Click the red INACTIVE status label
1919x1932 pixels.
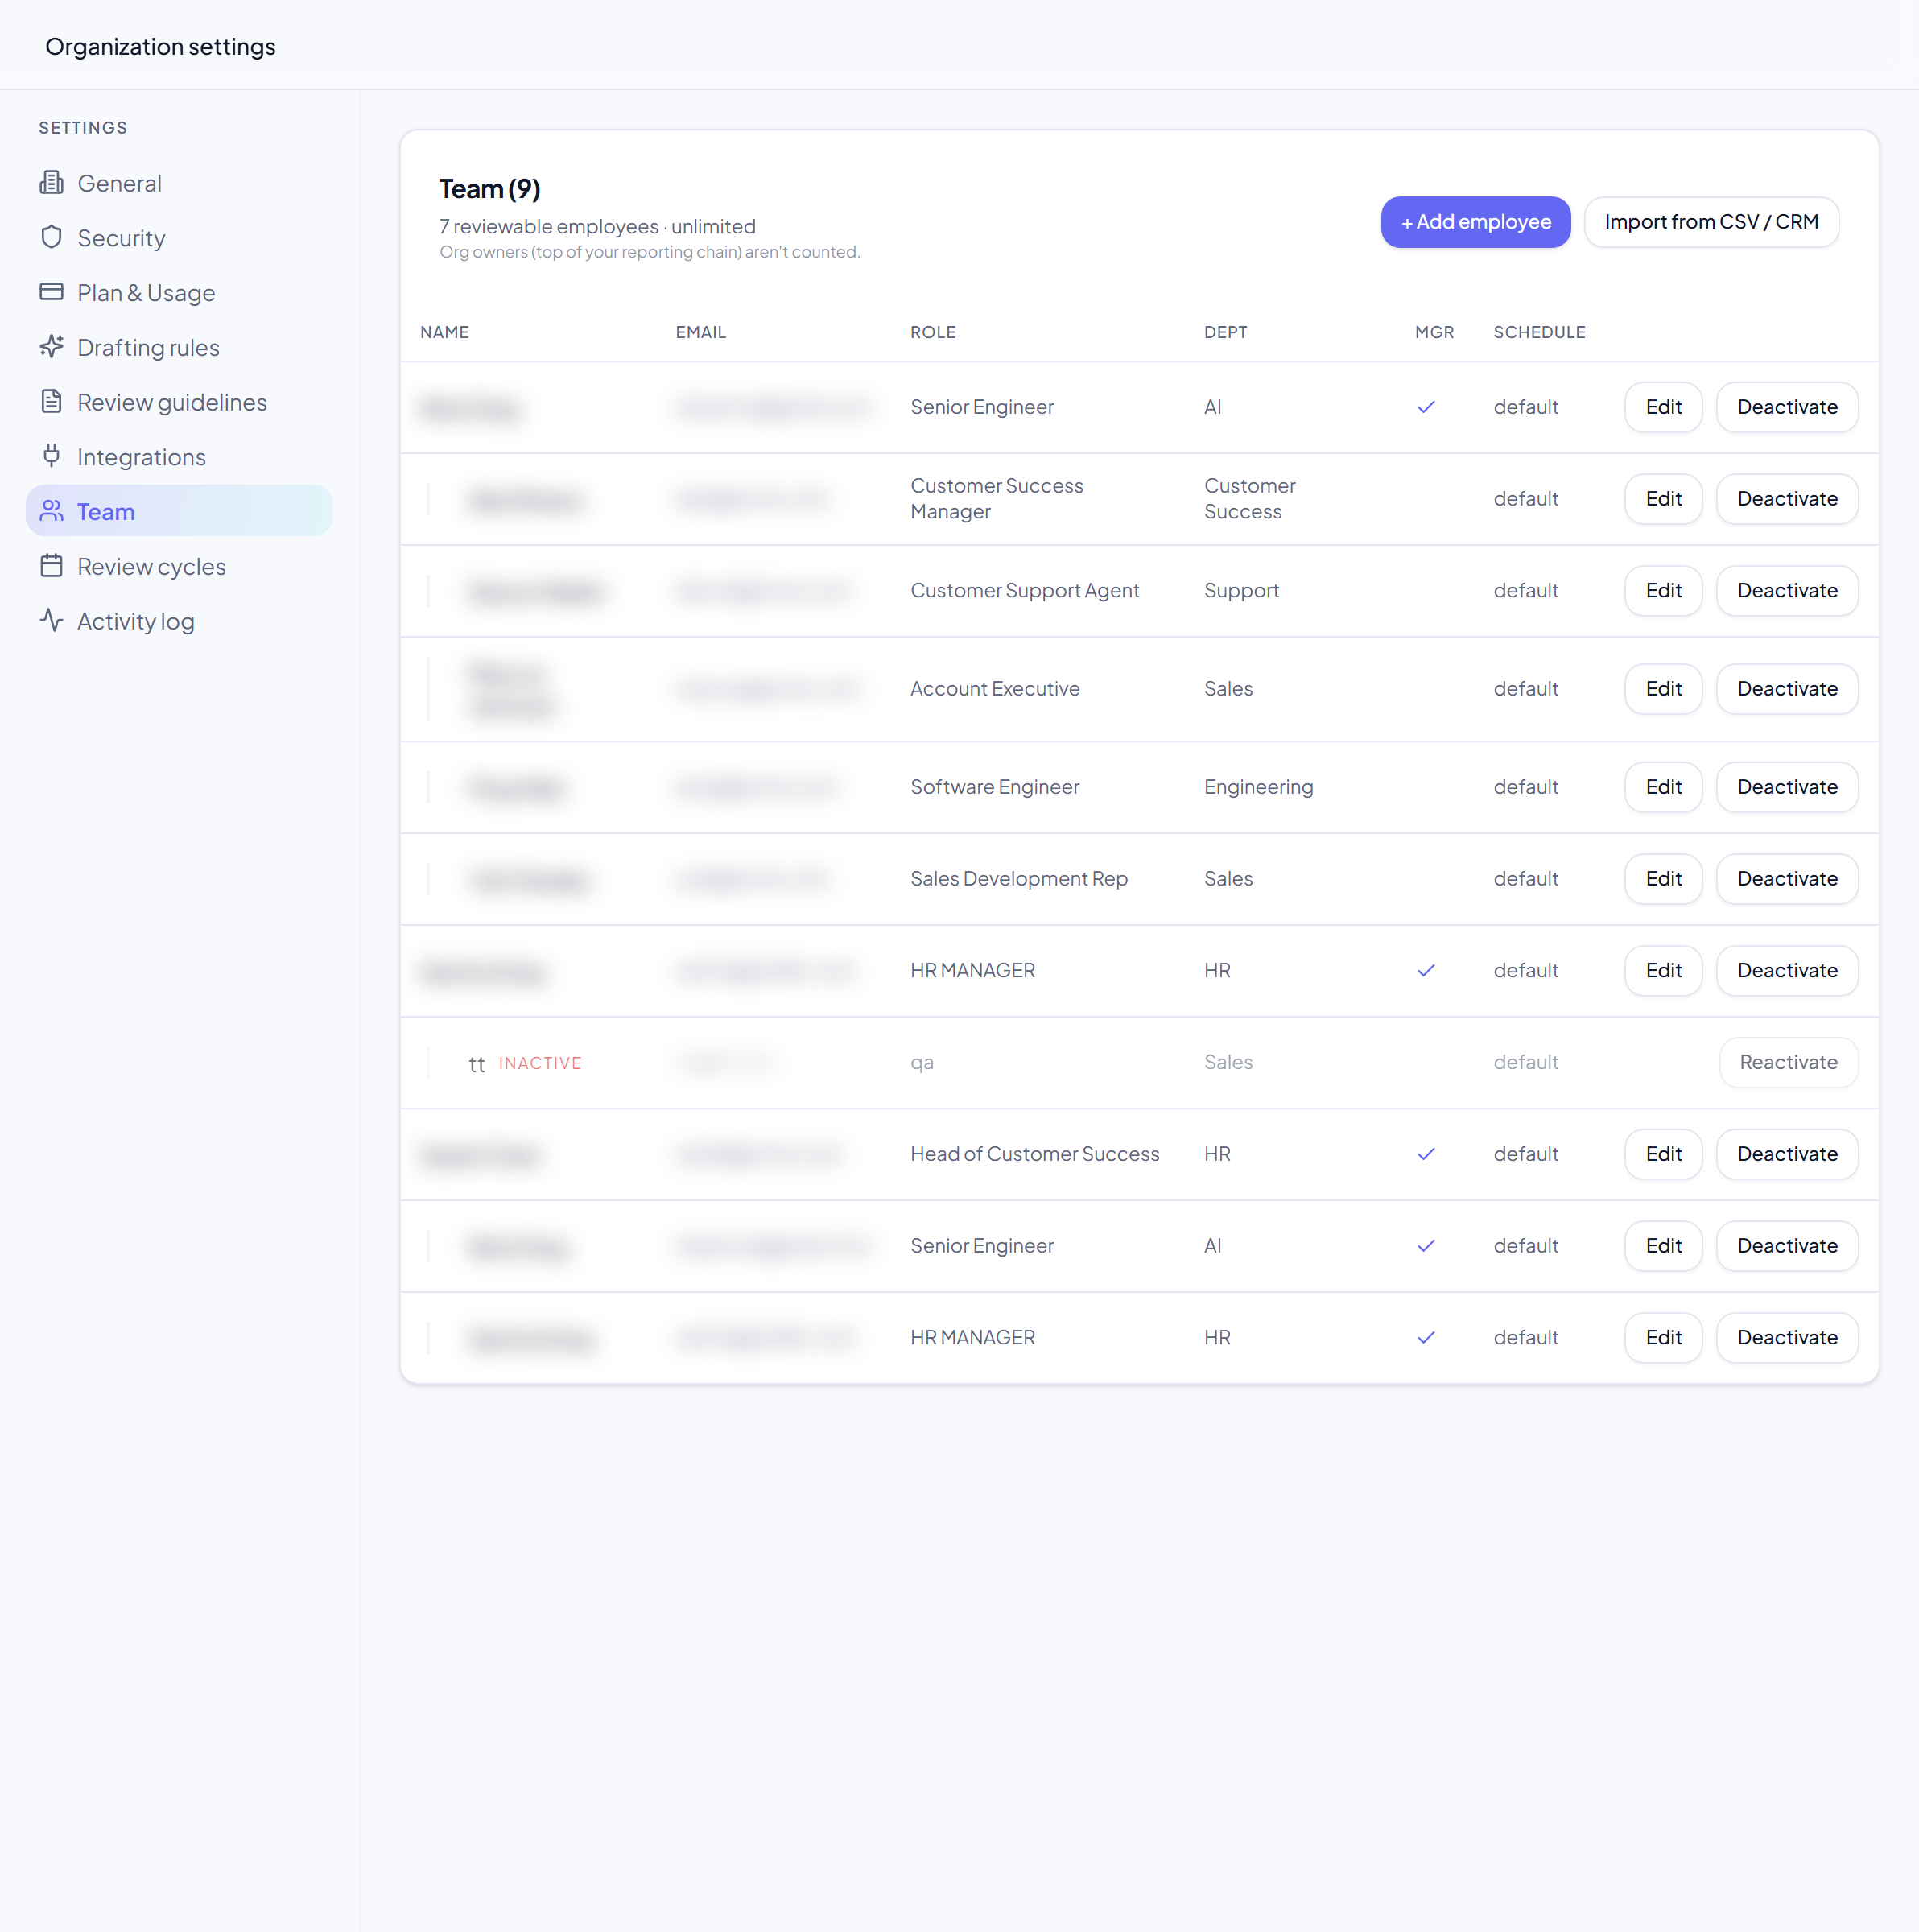(540, 1063)
